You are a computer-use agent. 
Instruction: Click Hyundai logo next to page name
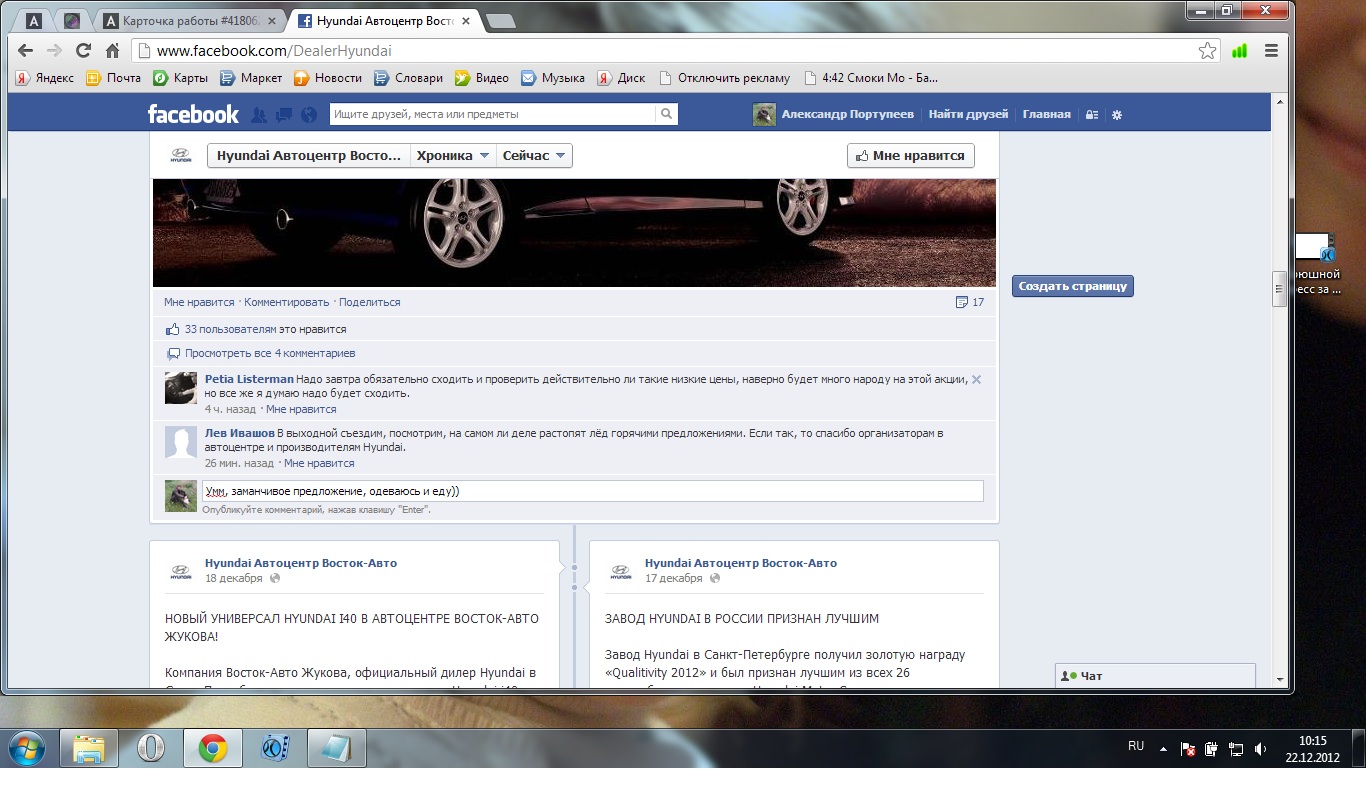(x=180, y=156)
